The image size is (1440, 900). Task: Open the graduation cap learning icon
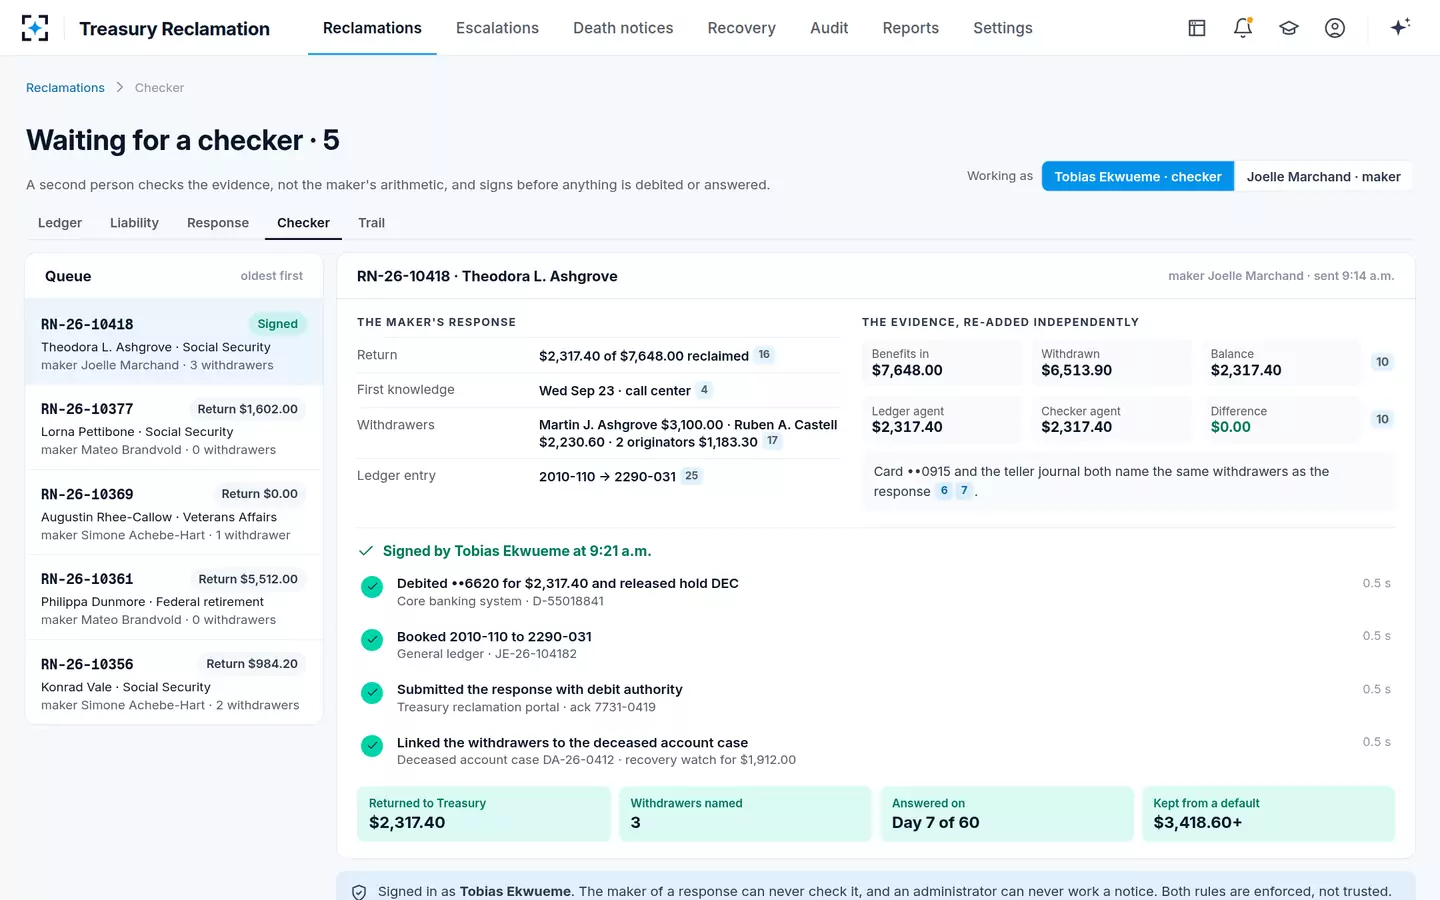pos(1289,28)
